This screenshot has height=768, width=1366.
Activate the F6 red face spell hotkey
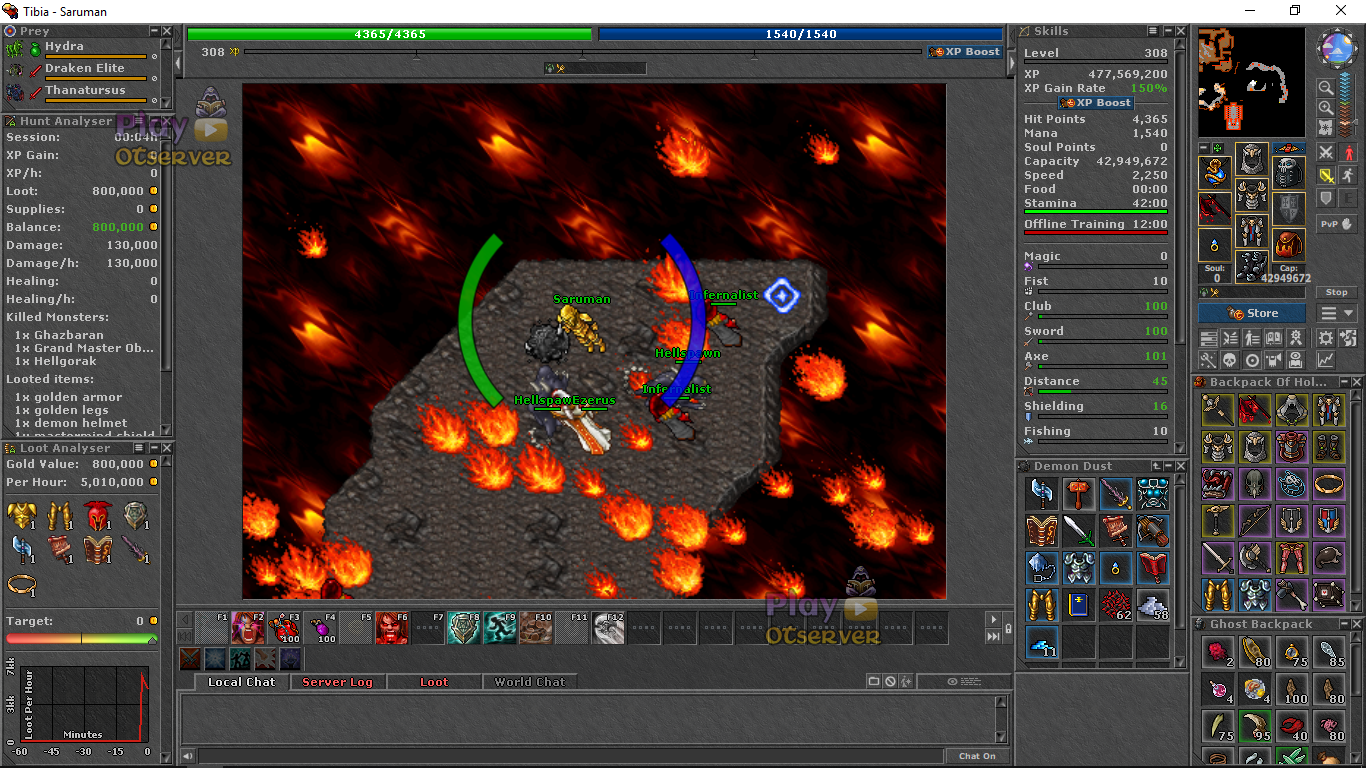393,628
